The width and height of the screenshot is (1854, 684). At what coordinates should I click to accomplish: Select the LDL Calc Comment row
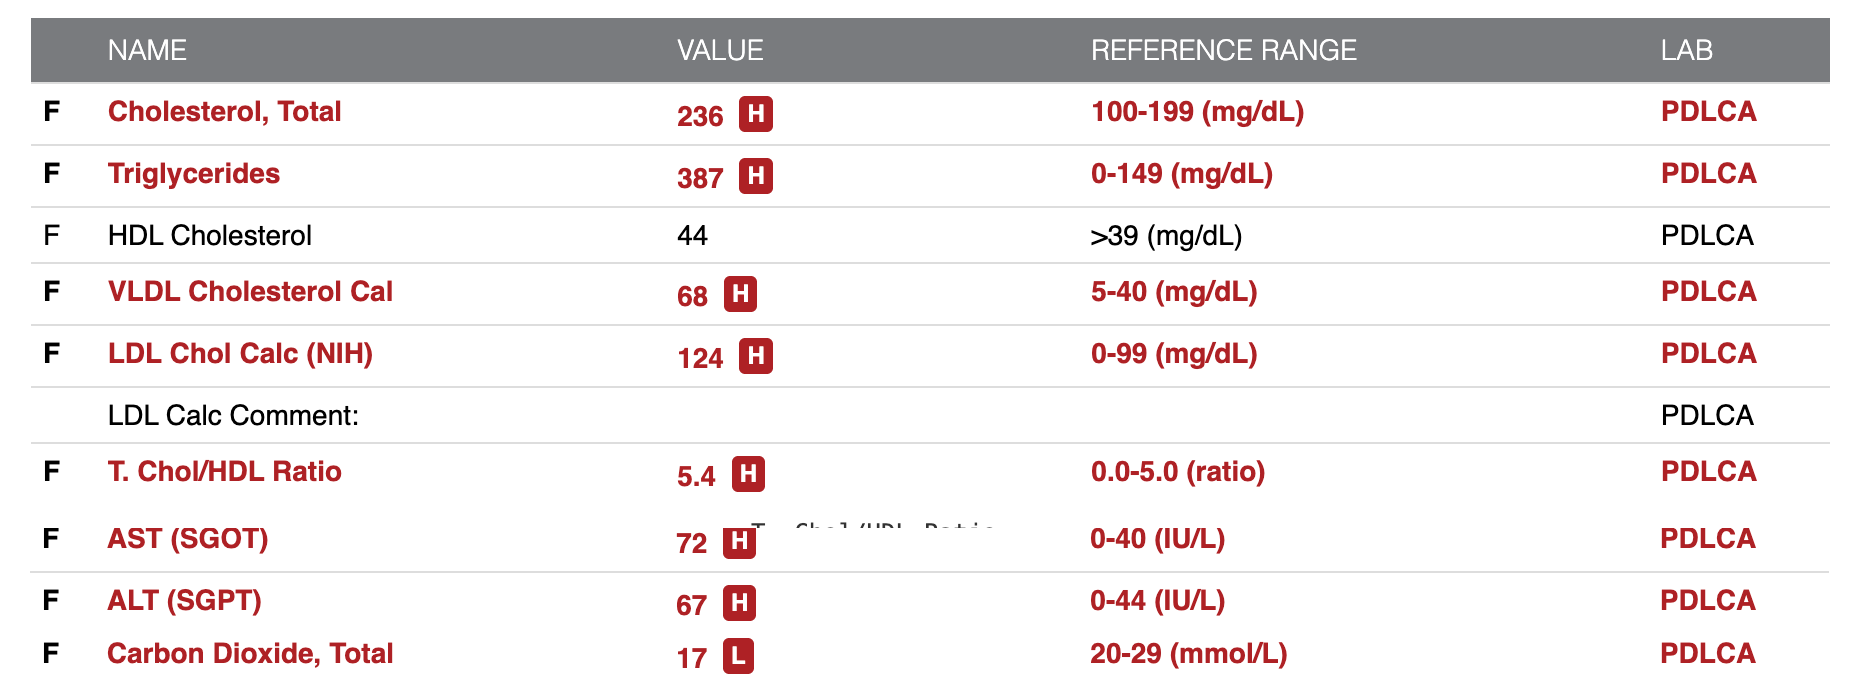(x=930, y=415)
